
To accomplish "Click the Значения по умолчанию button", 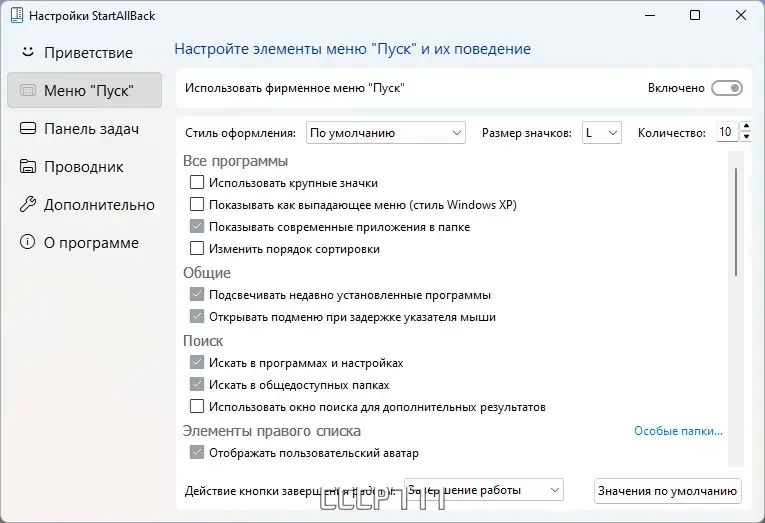I will click(x=667, y=491).
